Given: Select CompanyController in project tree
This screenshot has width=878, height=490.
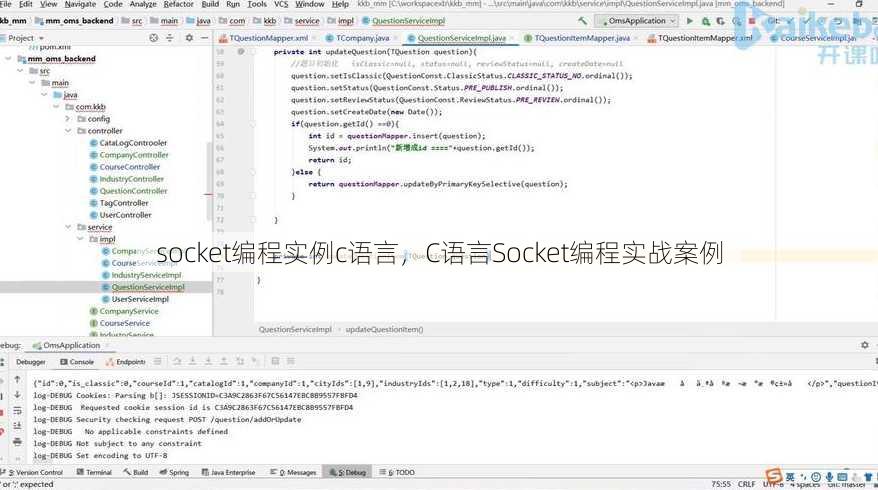Looking at the screenshot, I should click(134, 155).
